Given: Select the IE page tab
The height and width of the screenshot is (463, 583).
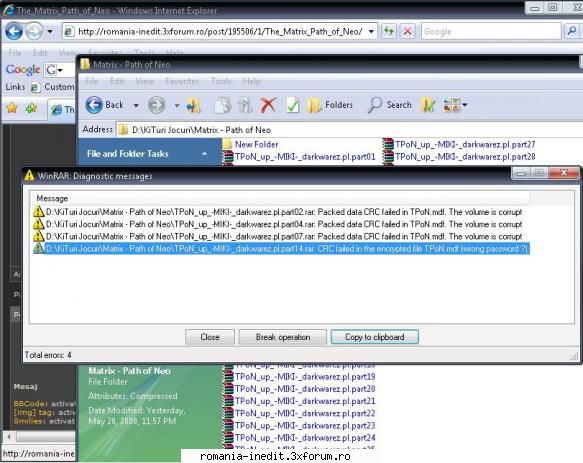Looking at the screenshot, I should [x=62, y=109].
